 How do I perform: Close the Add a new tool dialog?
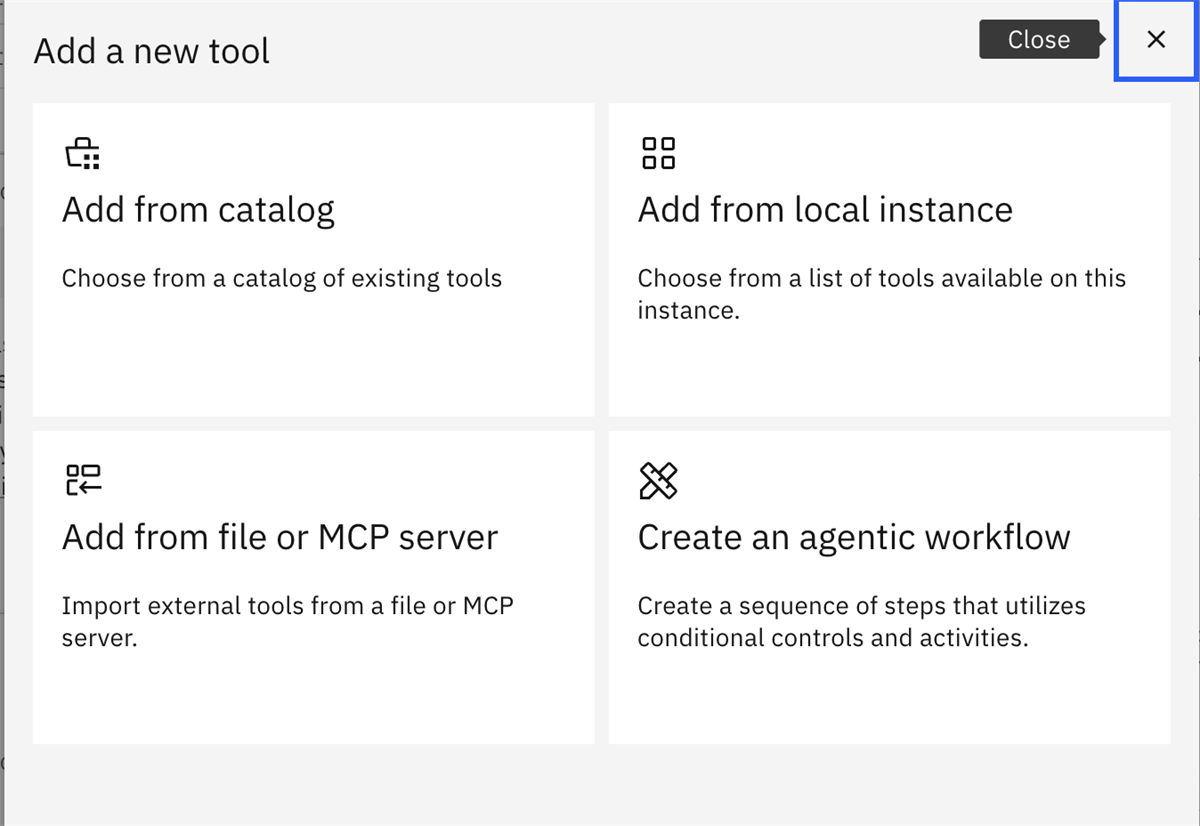[x=1156, y=40]
